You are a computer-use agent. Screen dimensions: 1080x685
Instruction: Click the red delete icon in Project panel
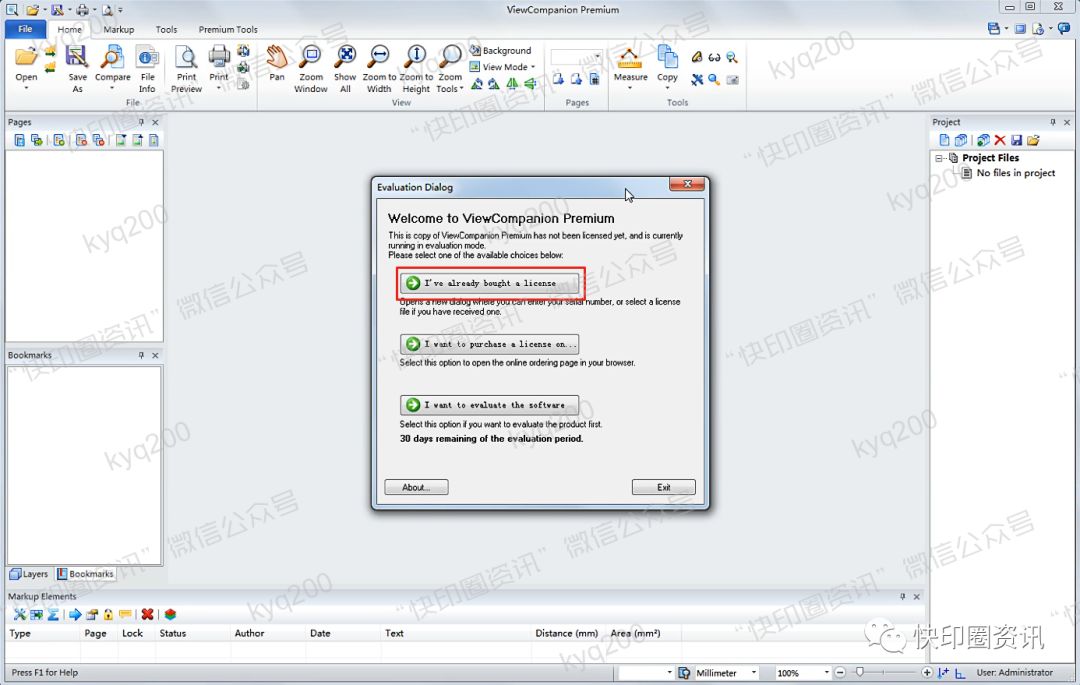(x=999, y=140)
